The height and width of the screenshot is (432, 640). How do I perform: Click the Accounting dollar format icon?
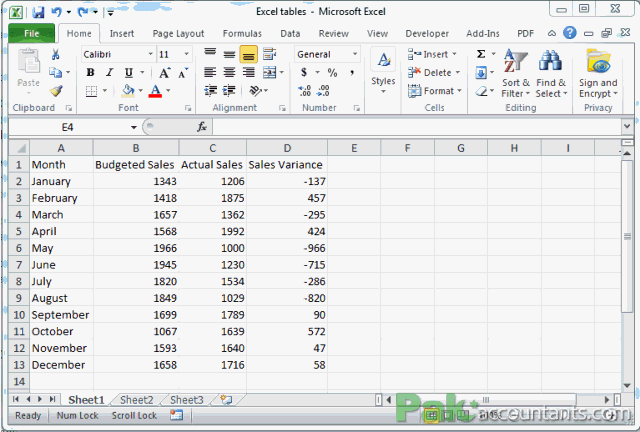(304, 73)
